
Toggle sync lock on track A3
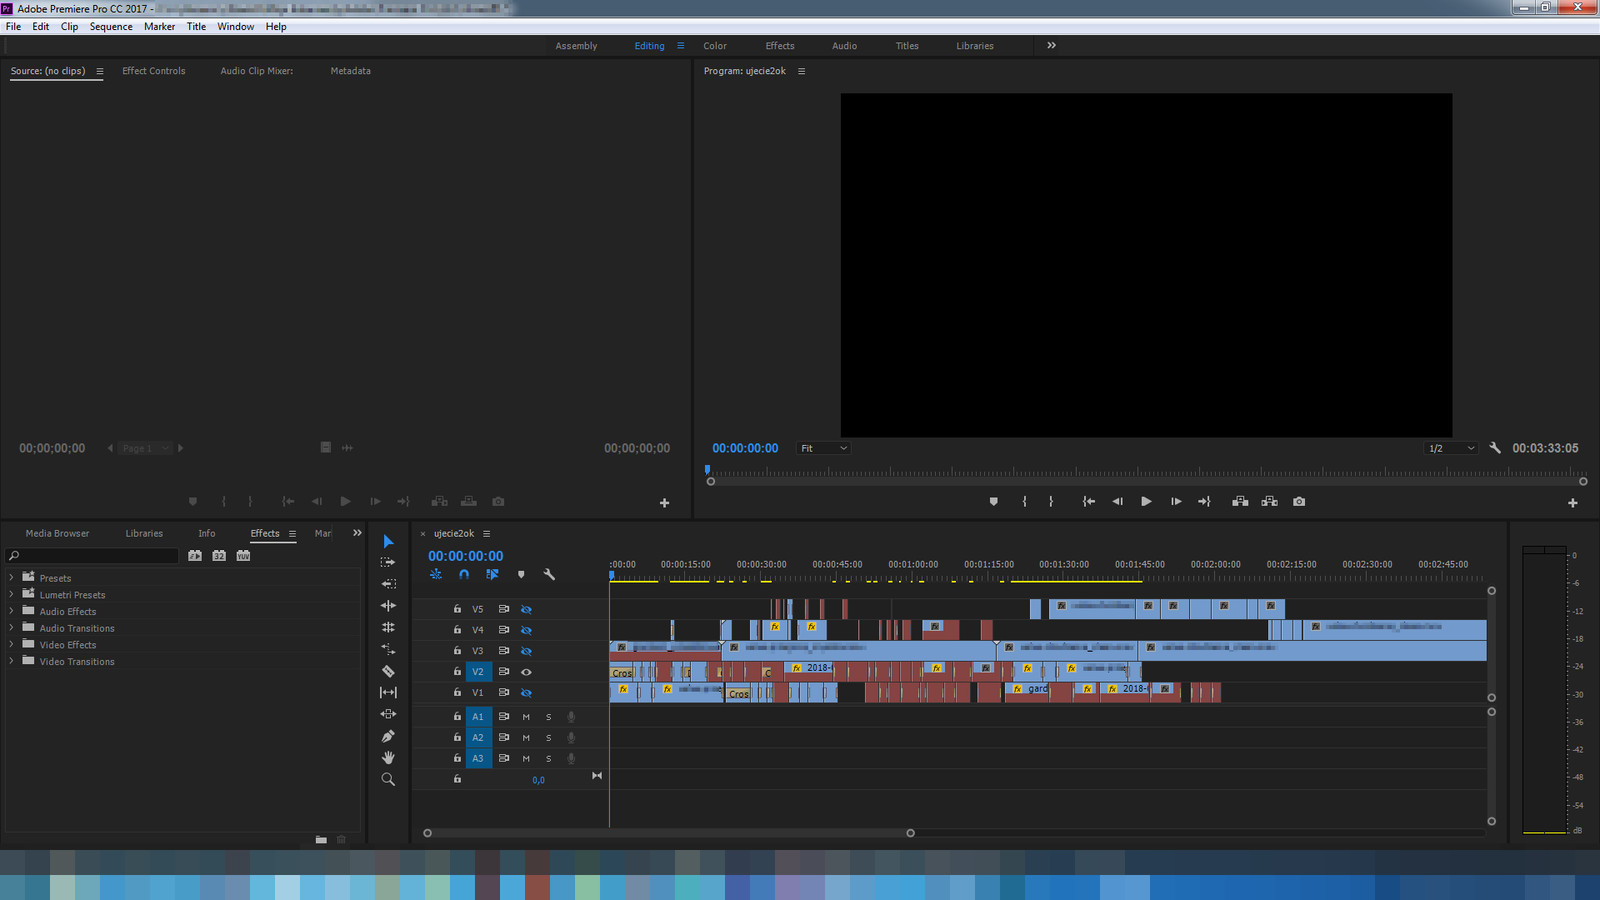tap(504, 759)
